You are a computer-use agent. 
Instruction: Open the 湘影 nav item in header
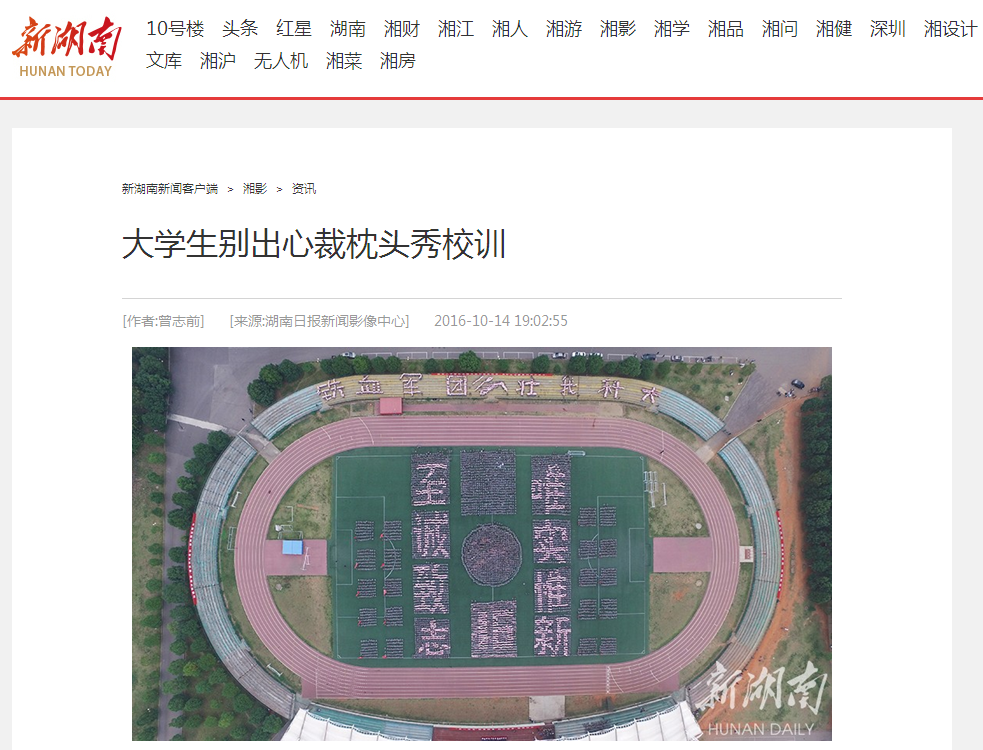[x=618, y=29]
